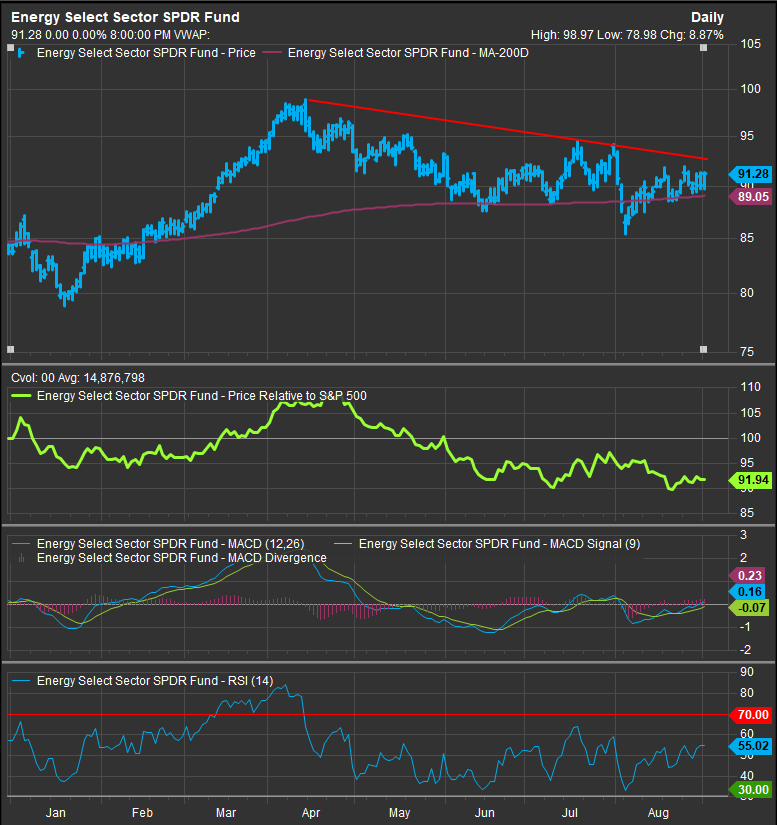Click the Price legend label

[x=146, y=53]
